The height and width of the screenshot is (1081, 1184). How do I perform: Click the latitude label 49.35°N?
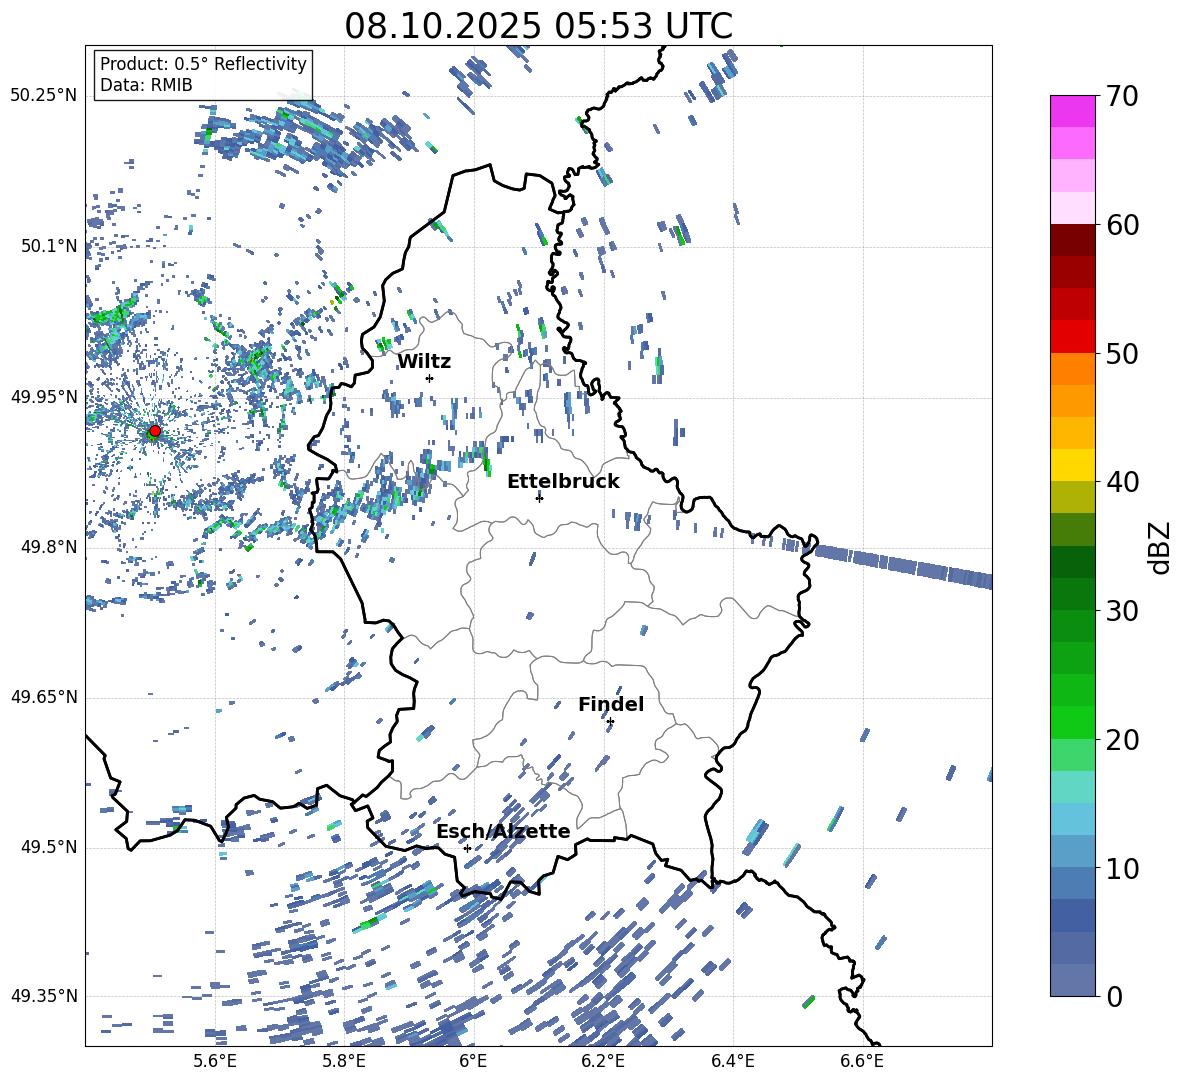tap(44, 996)
